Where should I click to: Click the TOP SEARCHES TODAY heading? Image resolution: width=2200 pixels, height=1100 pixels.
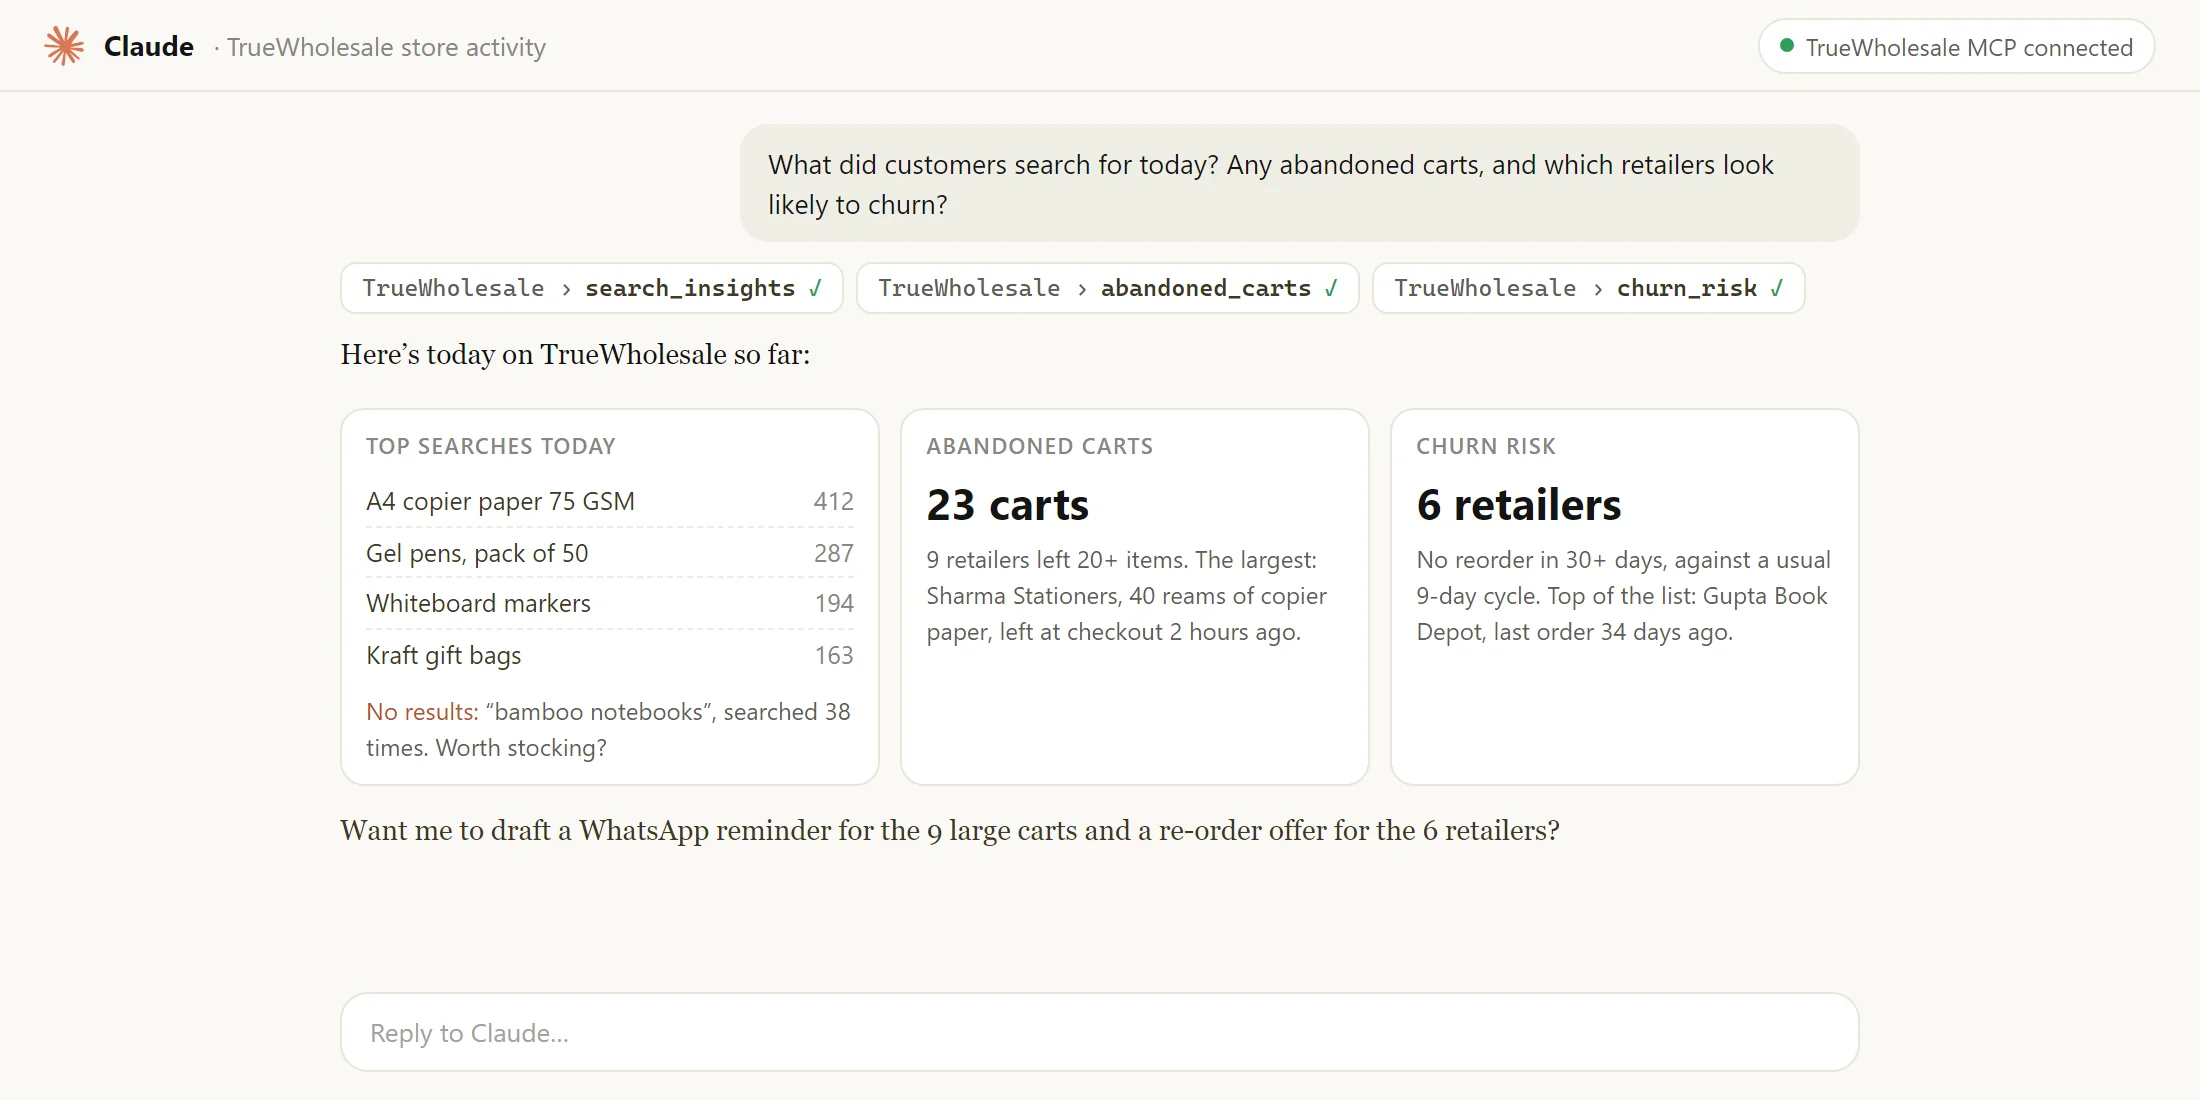tap(490, 446)
